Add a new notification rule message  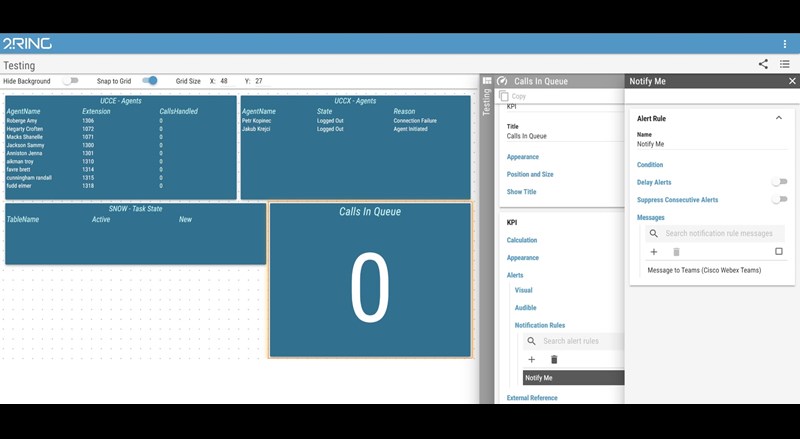(x=654, y=252)
